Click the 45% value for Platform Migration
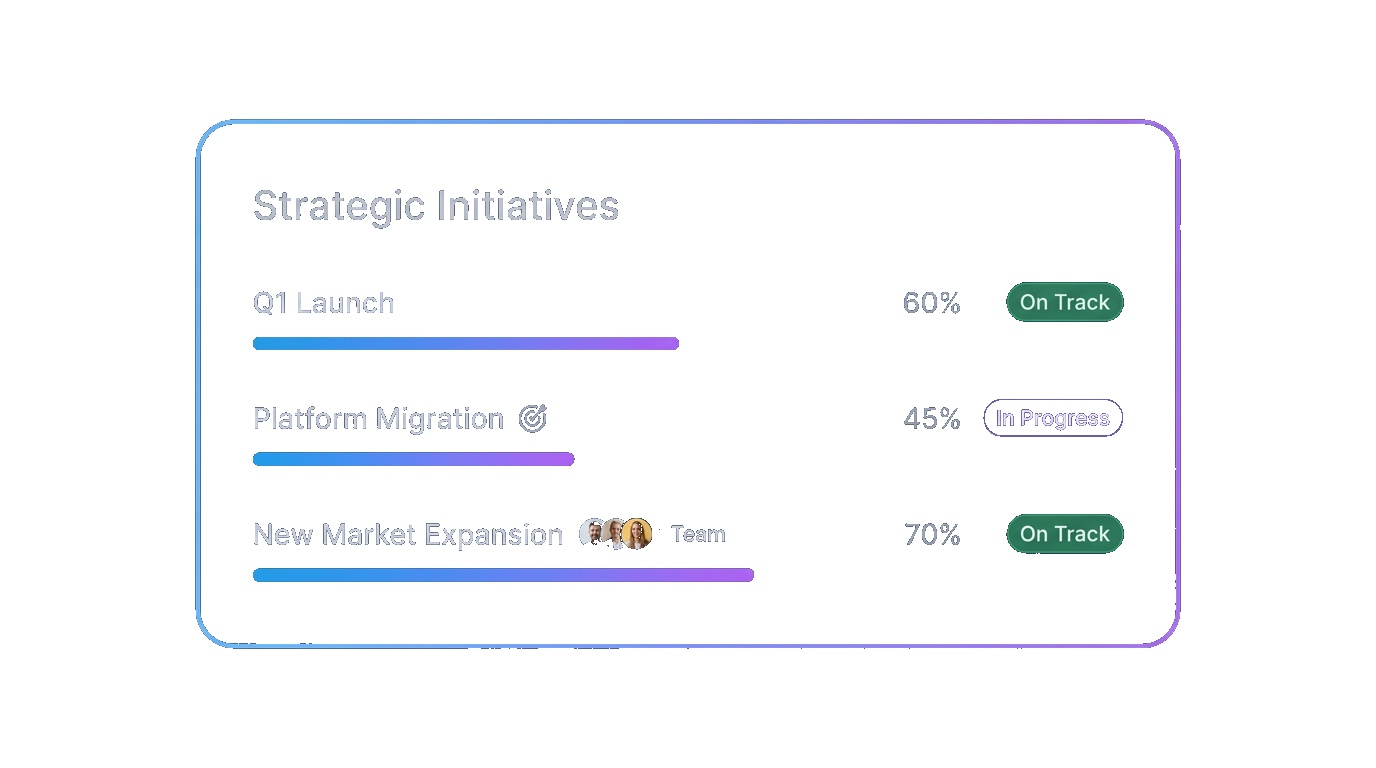The height and width of the screenshot is (768, 1376). pyautogui.click(x=931, y=419)
